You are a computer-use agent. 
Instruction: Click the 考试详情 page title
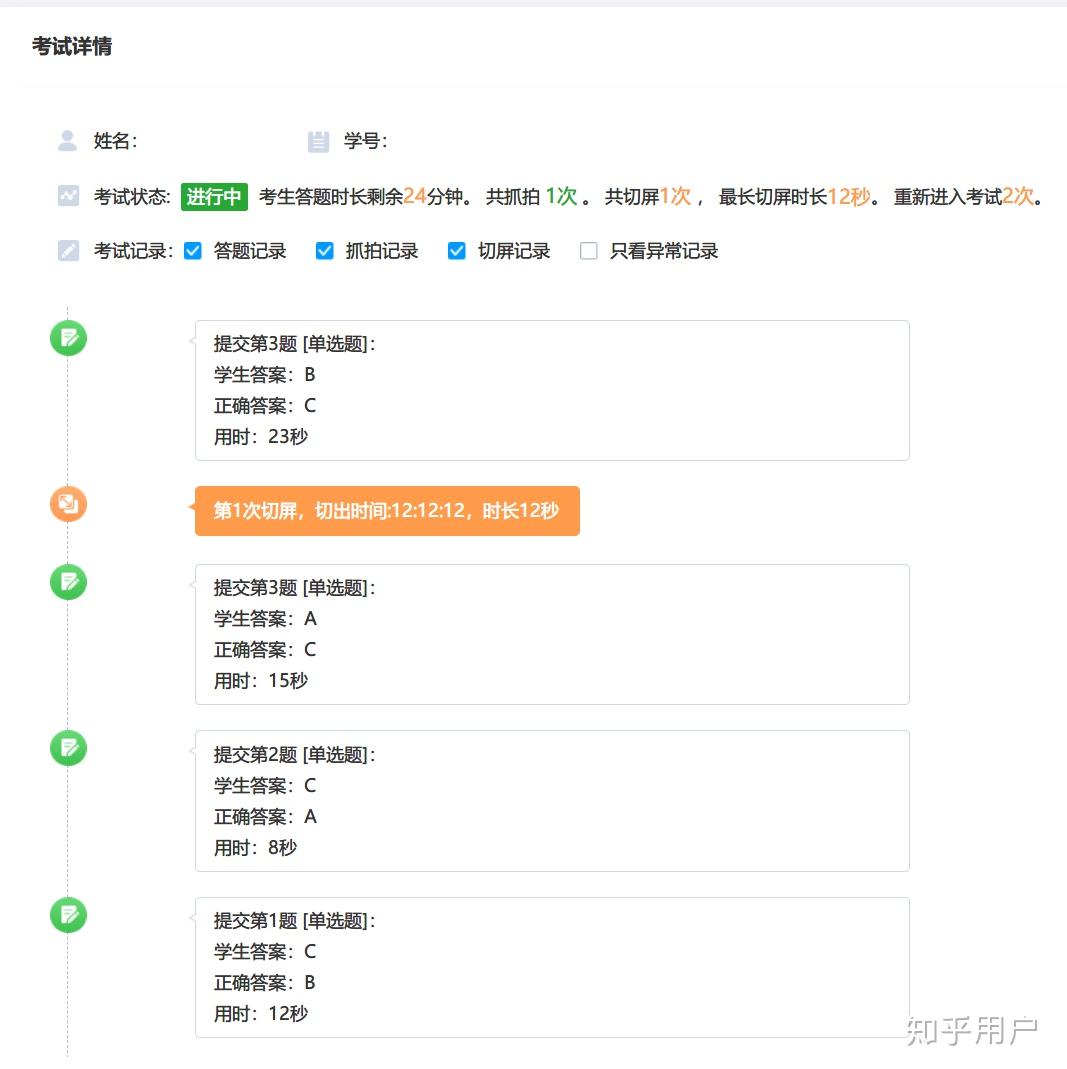(72, 46)
